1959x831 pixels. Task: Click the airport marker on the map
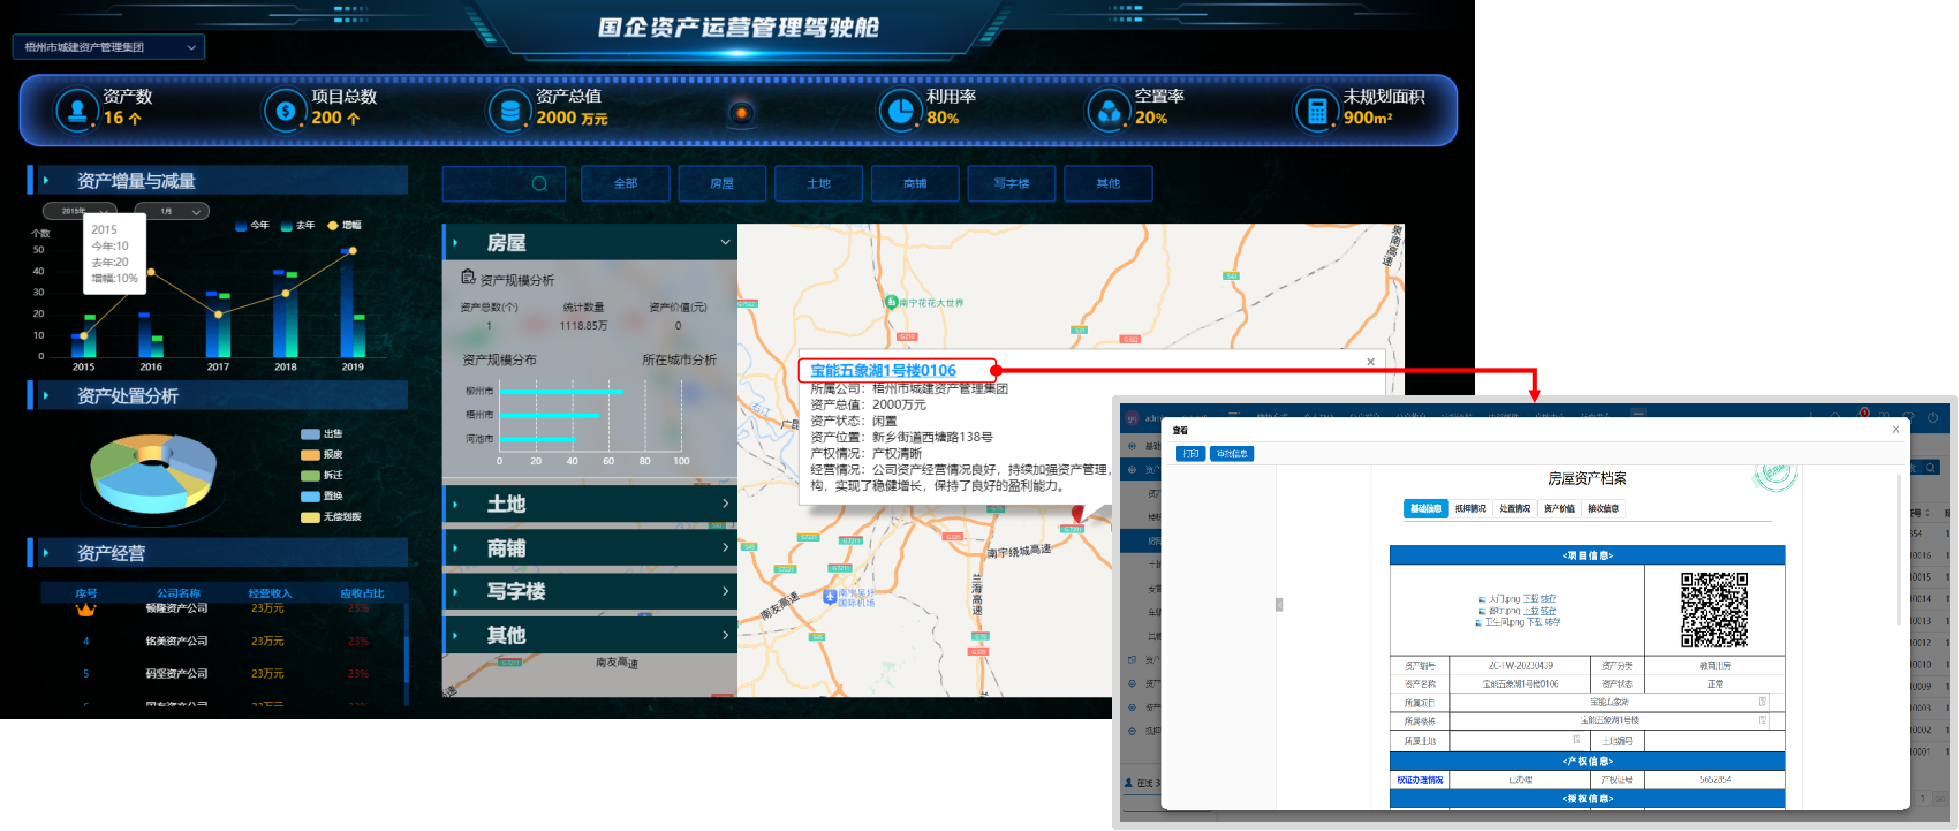pos(829,596)
